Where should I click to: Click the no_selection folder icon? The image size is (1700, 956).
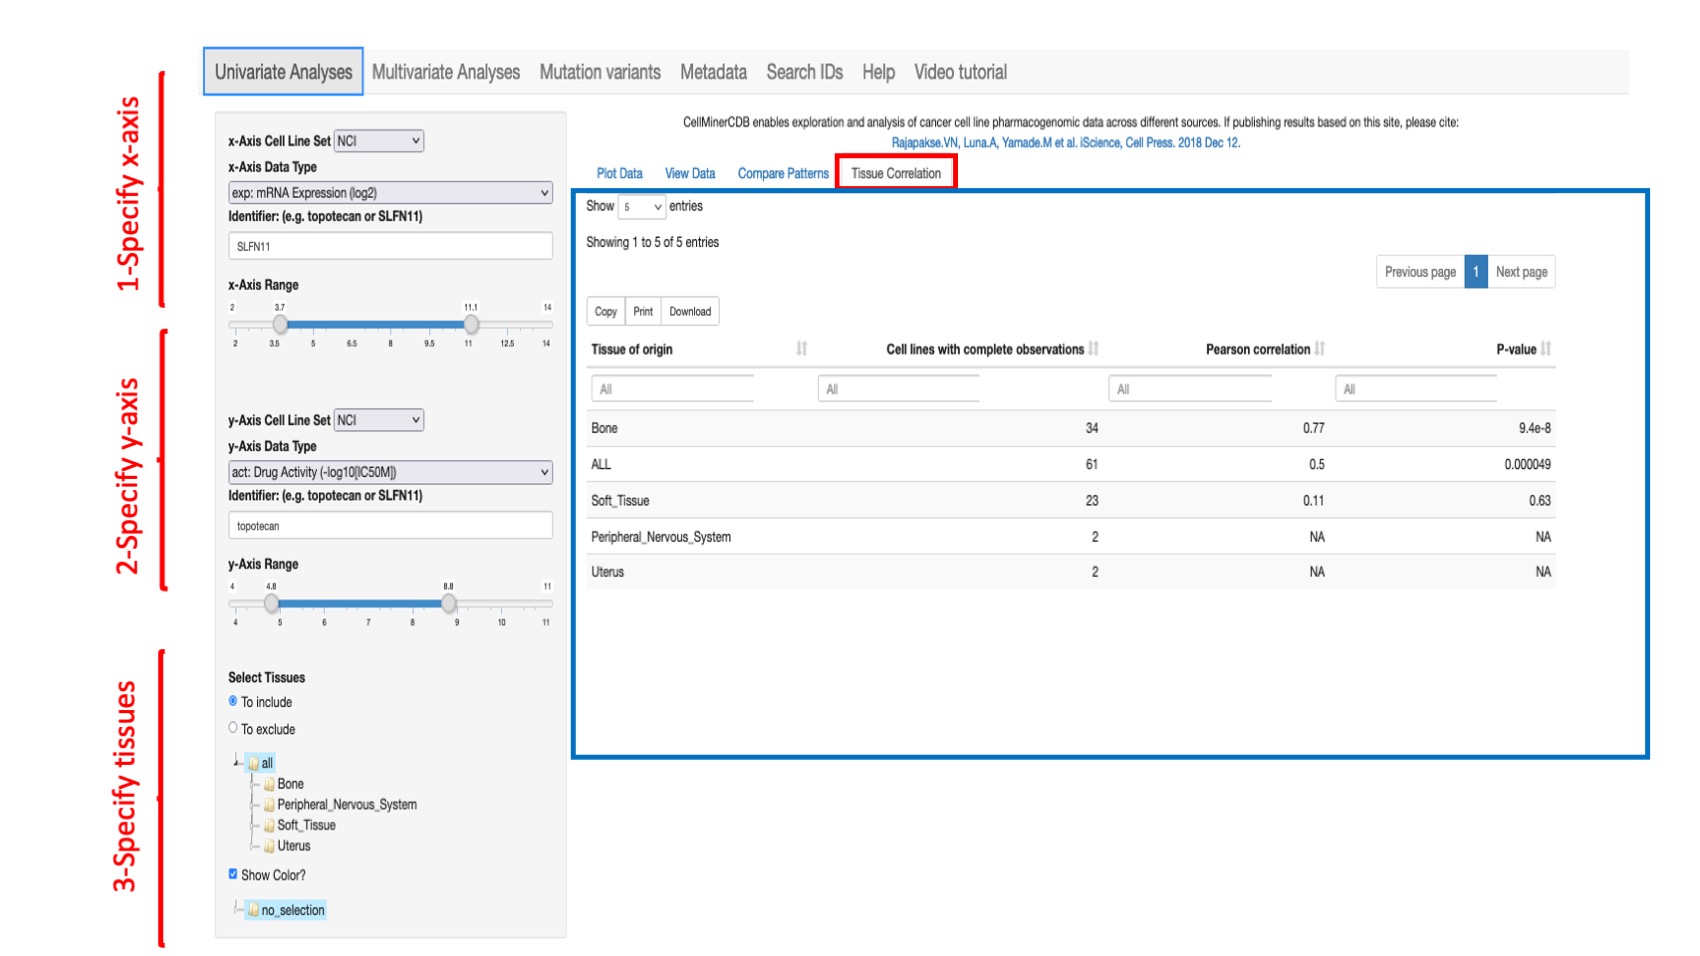(x=253, y=910)
